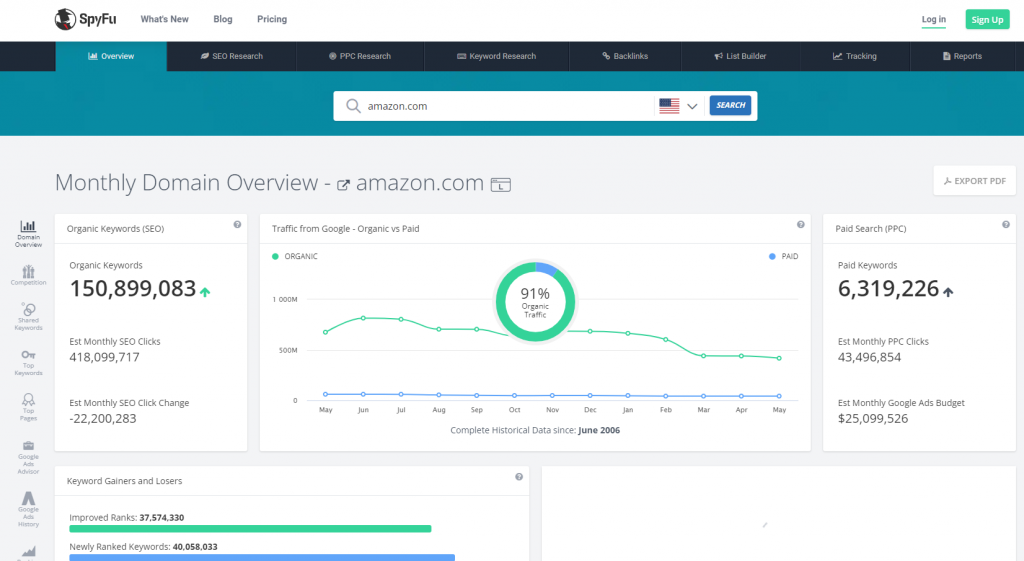Click the Newly Ranked Keywords 40,058,033 label
The width and height of the screenshot is (1024, 561).
(143, 547)
